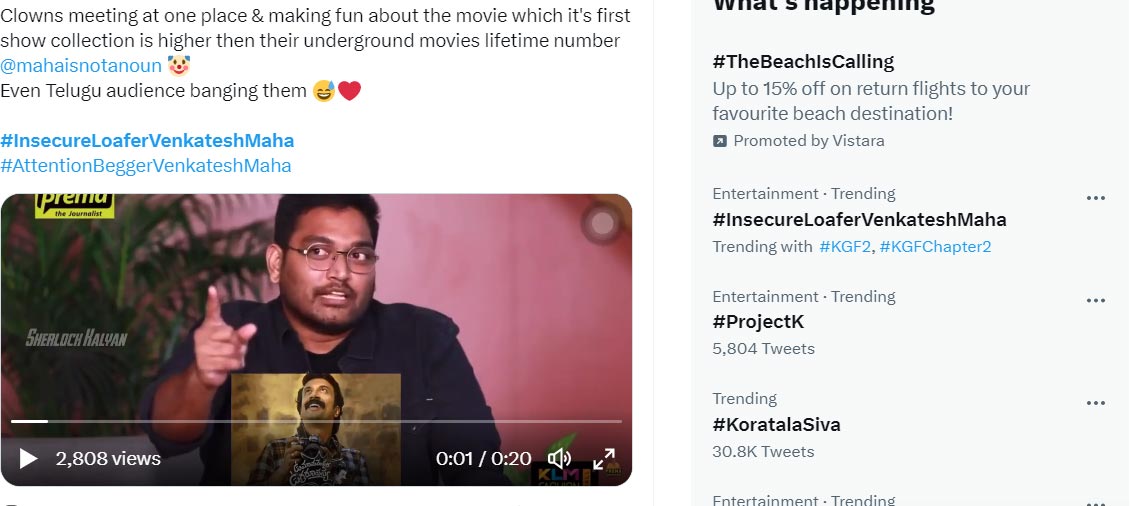
Task: Click the video thumbnail of the man pointing
Action: pyautogui.click(x=316, y=300)
